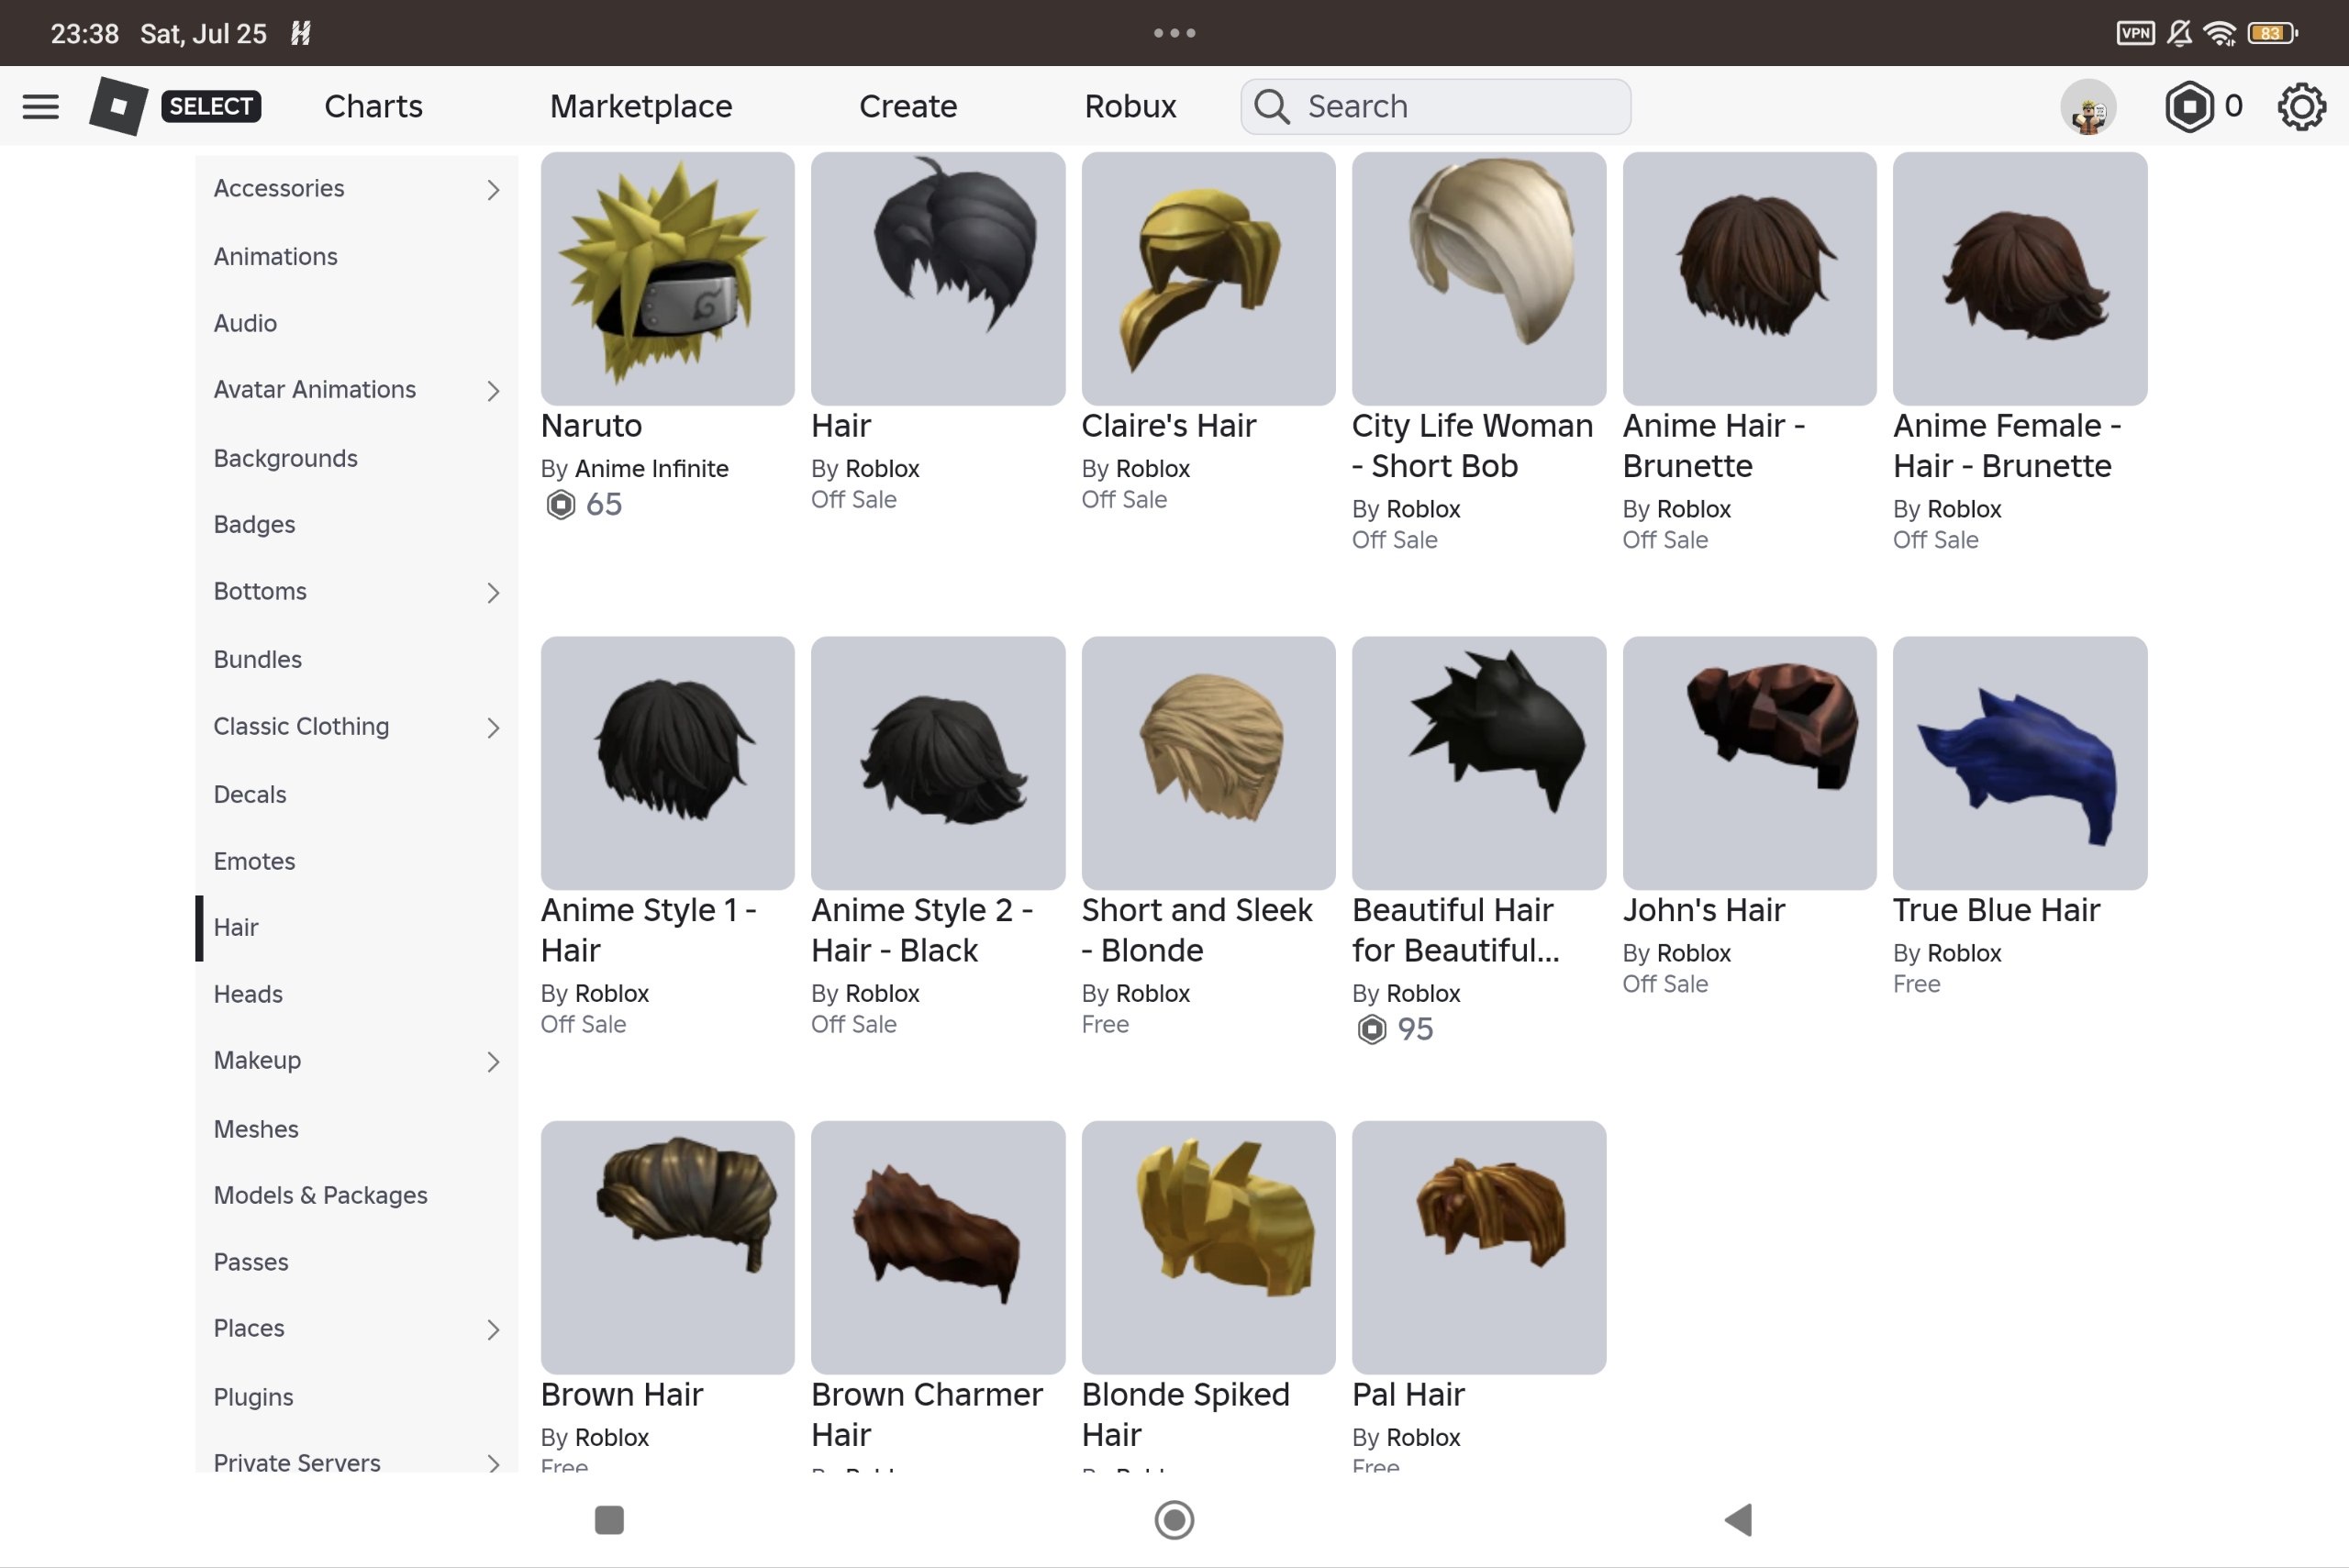Click the battery level indicator
This screenshot has height=1568, width=2349.
2272,33
